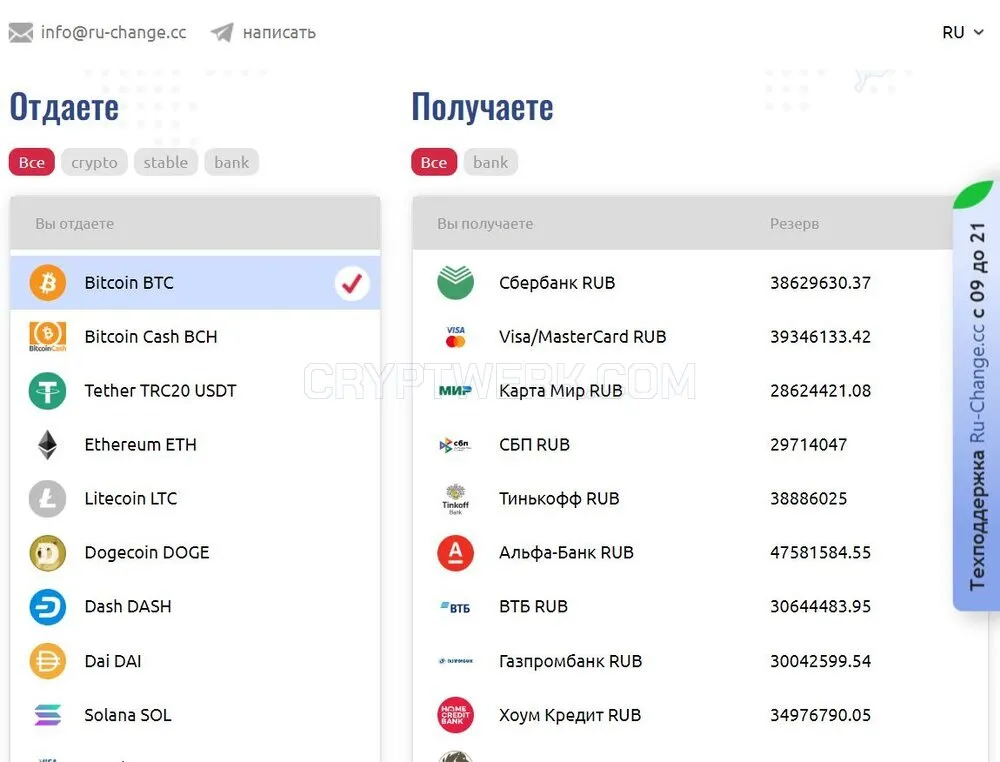
Task: Click the МИР card logo
Action: point(455,390)
